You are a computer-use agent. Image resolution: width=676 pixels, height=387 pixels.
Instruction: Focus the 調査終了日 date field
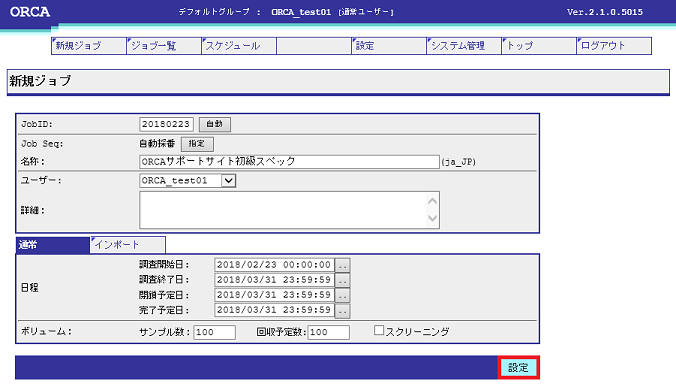tap(274, 280)
